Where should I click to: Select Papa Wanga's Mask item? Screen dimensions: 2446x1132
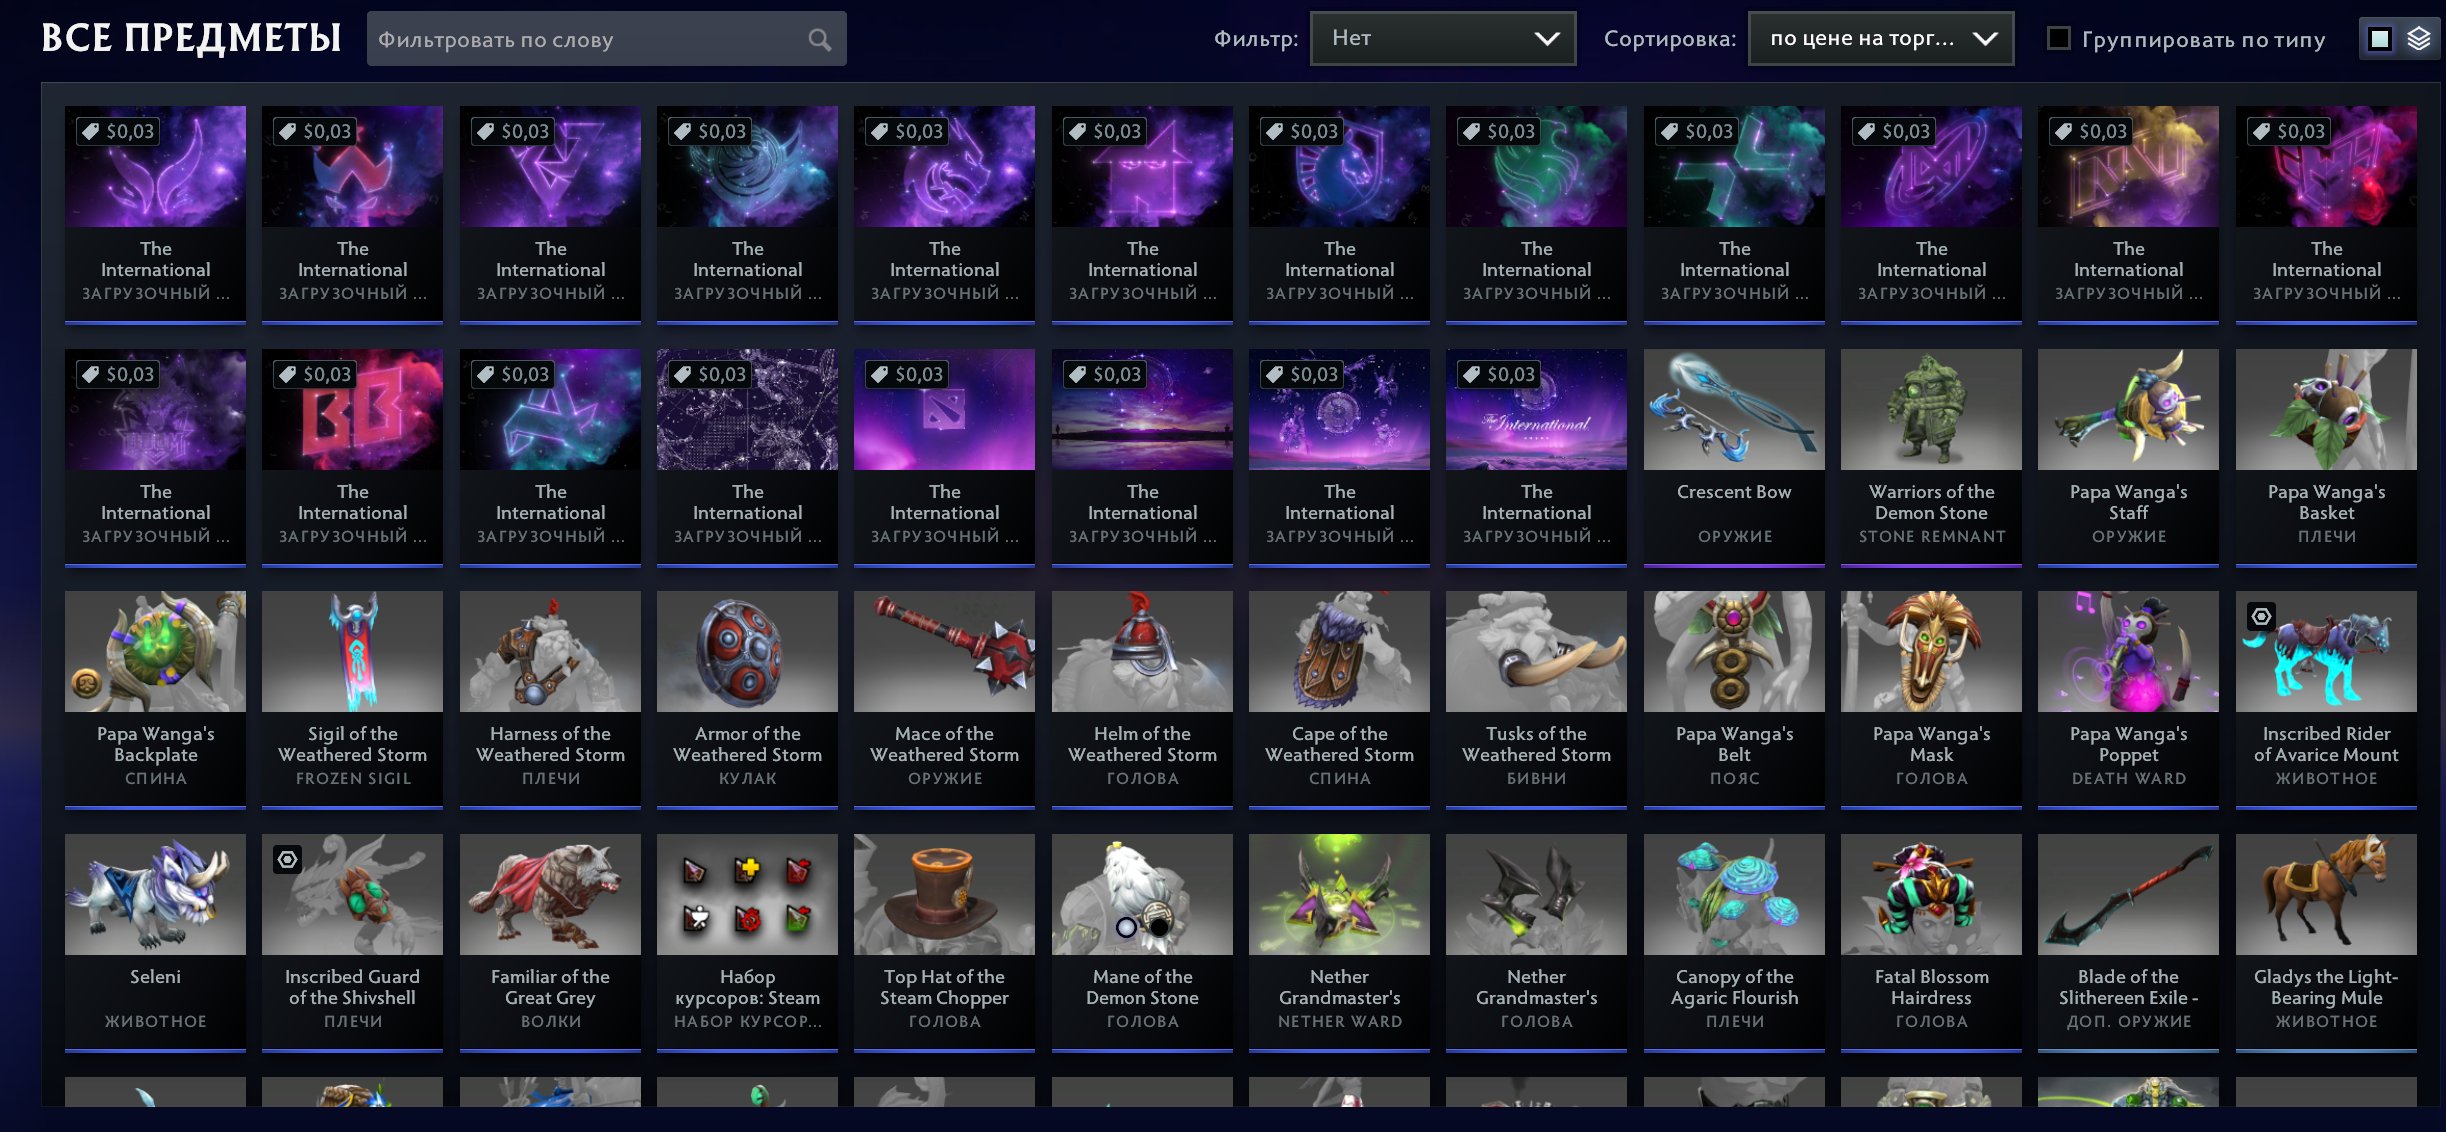[x=1931, y=699]
